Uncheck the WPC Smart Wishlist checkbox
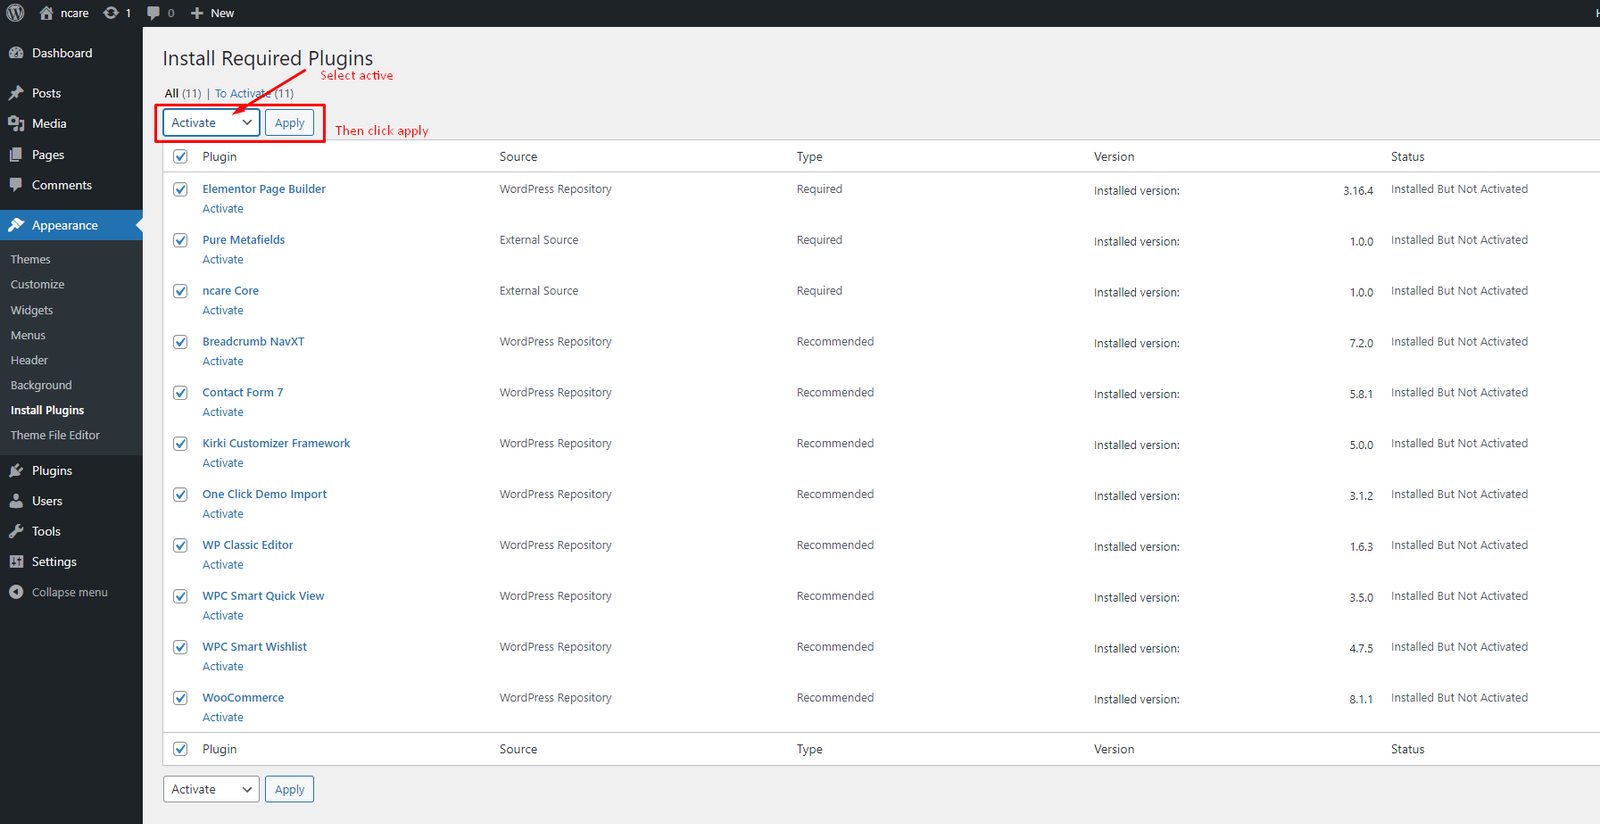The image size is (1600, 824). click(180, 647)
